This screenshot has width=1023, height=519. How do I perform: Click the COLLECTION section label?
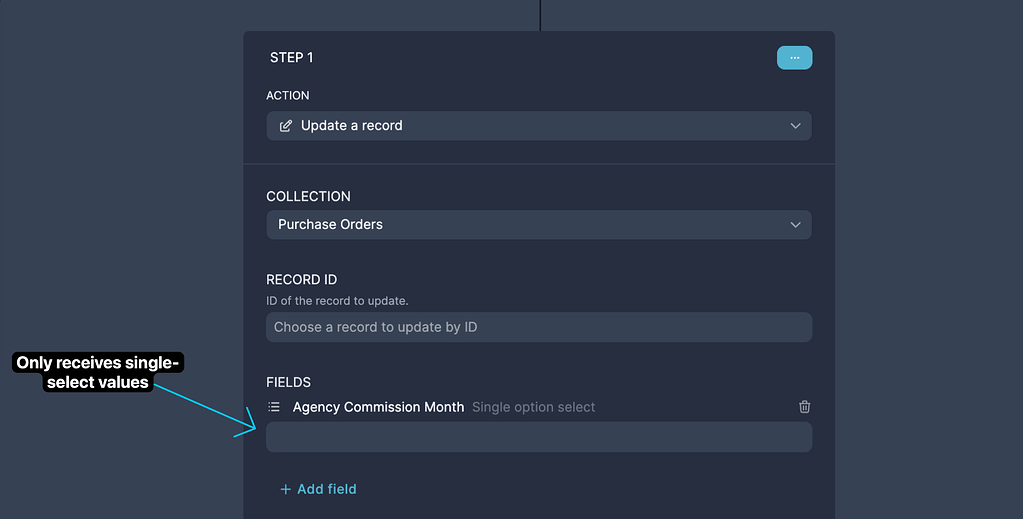[x=308, y=196]
